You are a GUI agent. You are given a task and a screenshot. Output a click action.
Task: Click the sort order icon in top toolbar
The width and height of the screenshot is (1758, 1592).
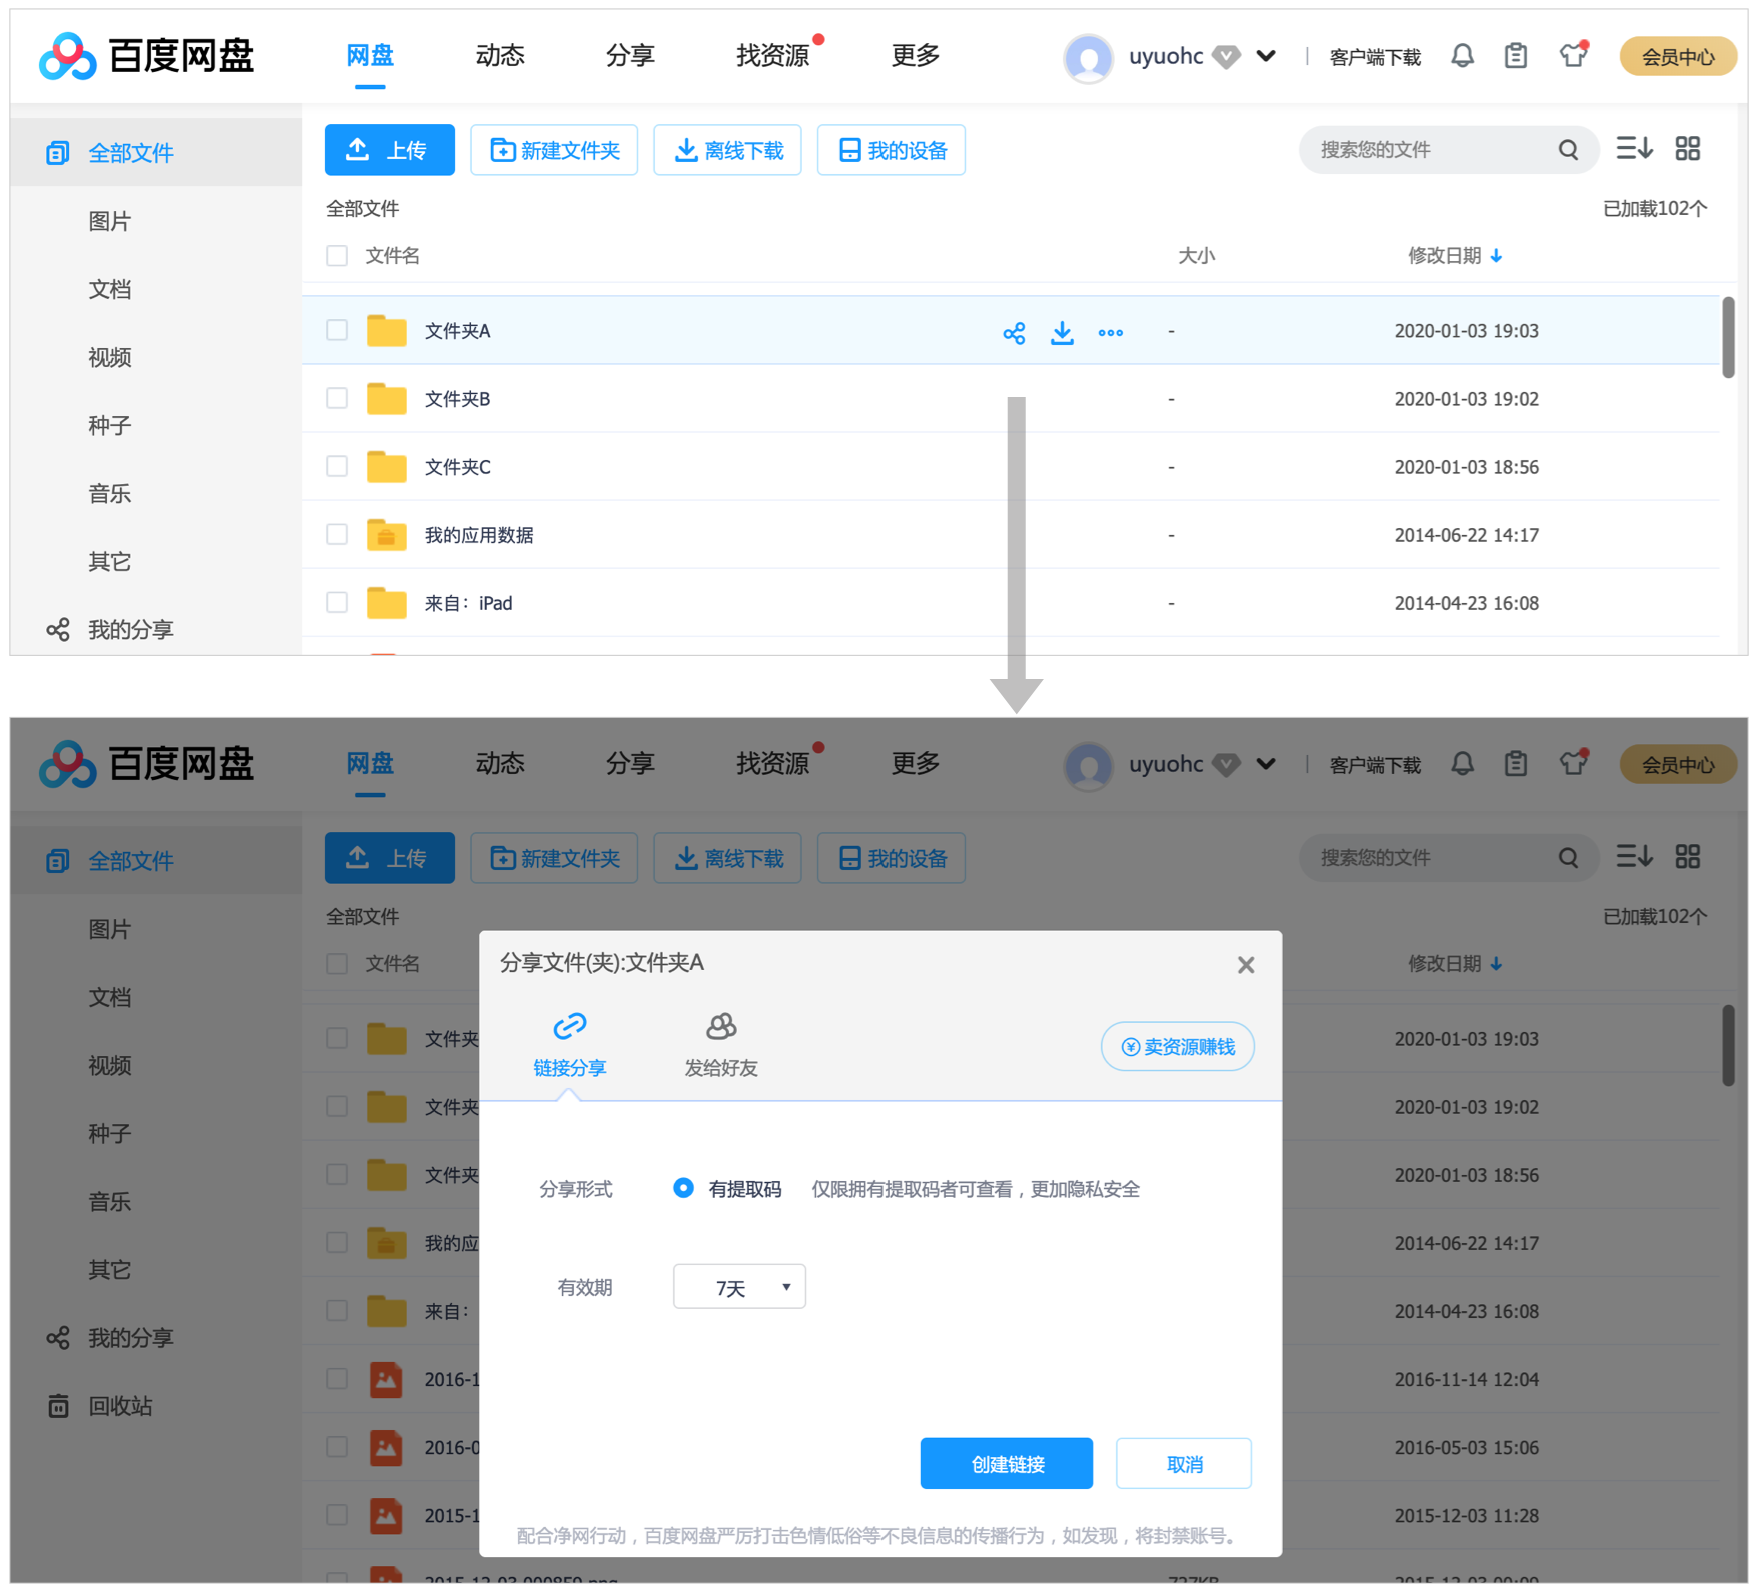tap(1635, 149)
